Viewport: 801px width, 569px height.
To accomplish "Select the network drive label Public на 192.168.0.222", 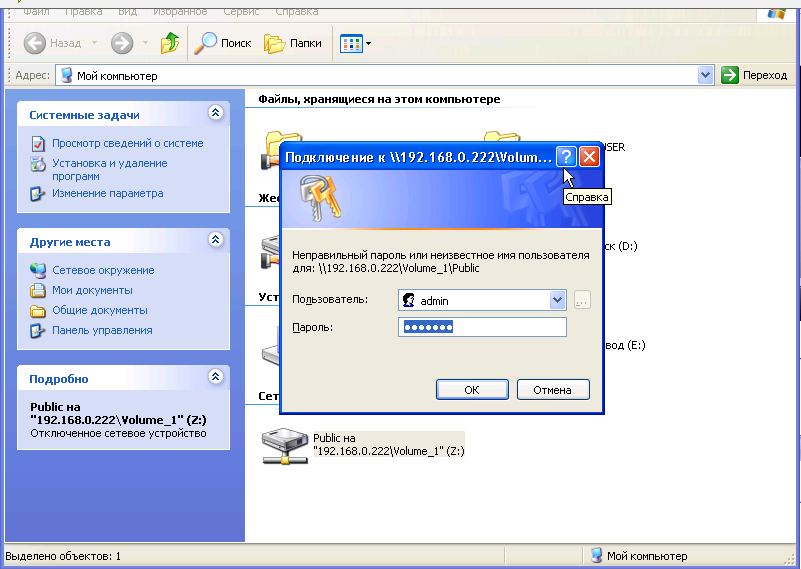I will pos(389,444).
